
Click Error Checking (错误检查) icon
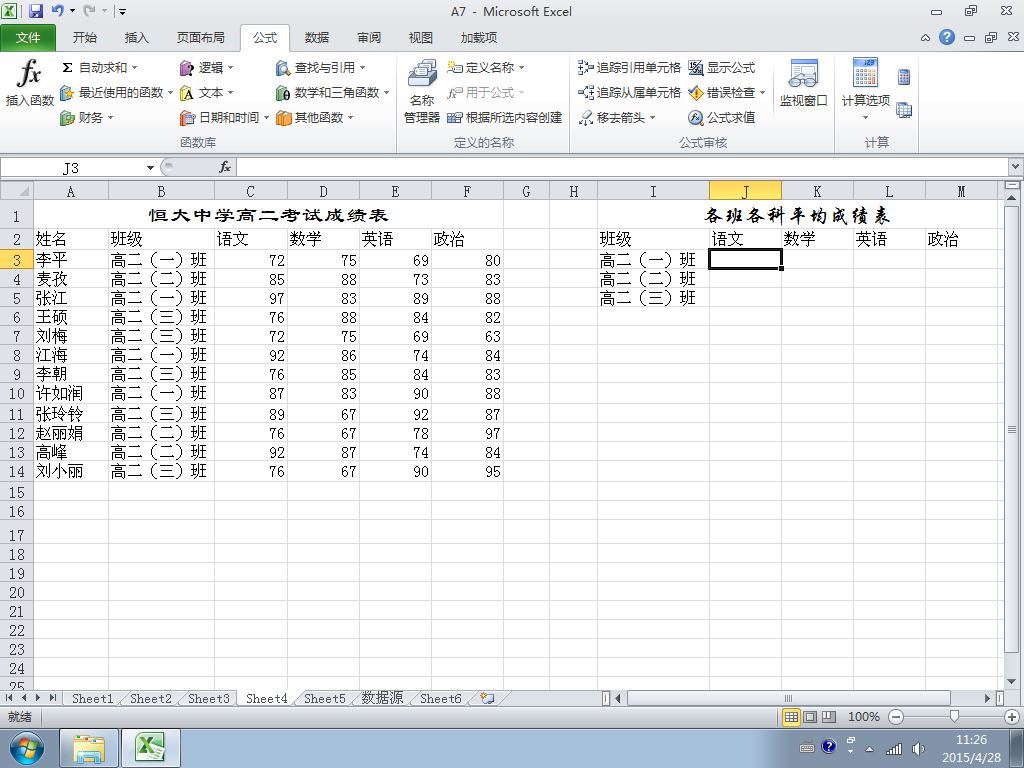(x=696, y=93)
